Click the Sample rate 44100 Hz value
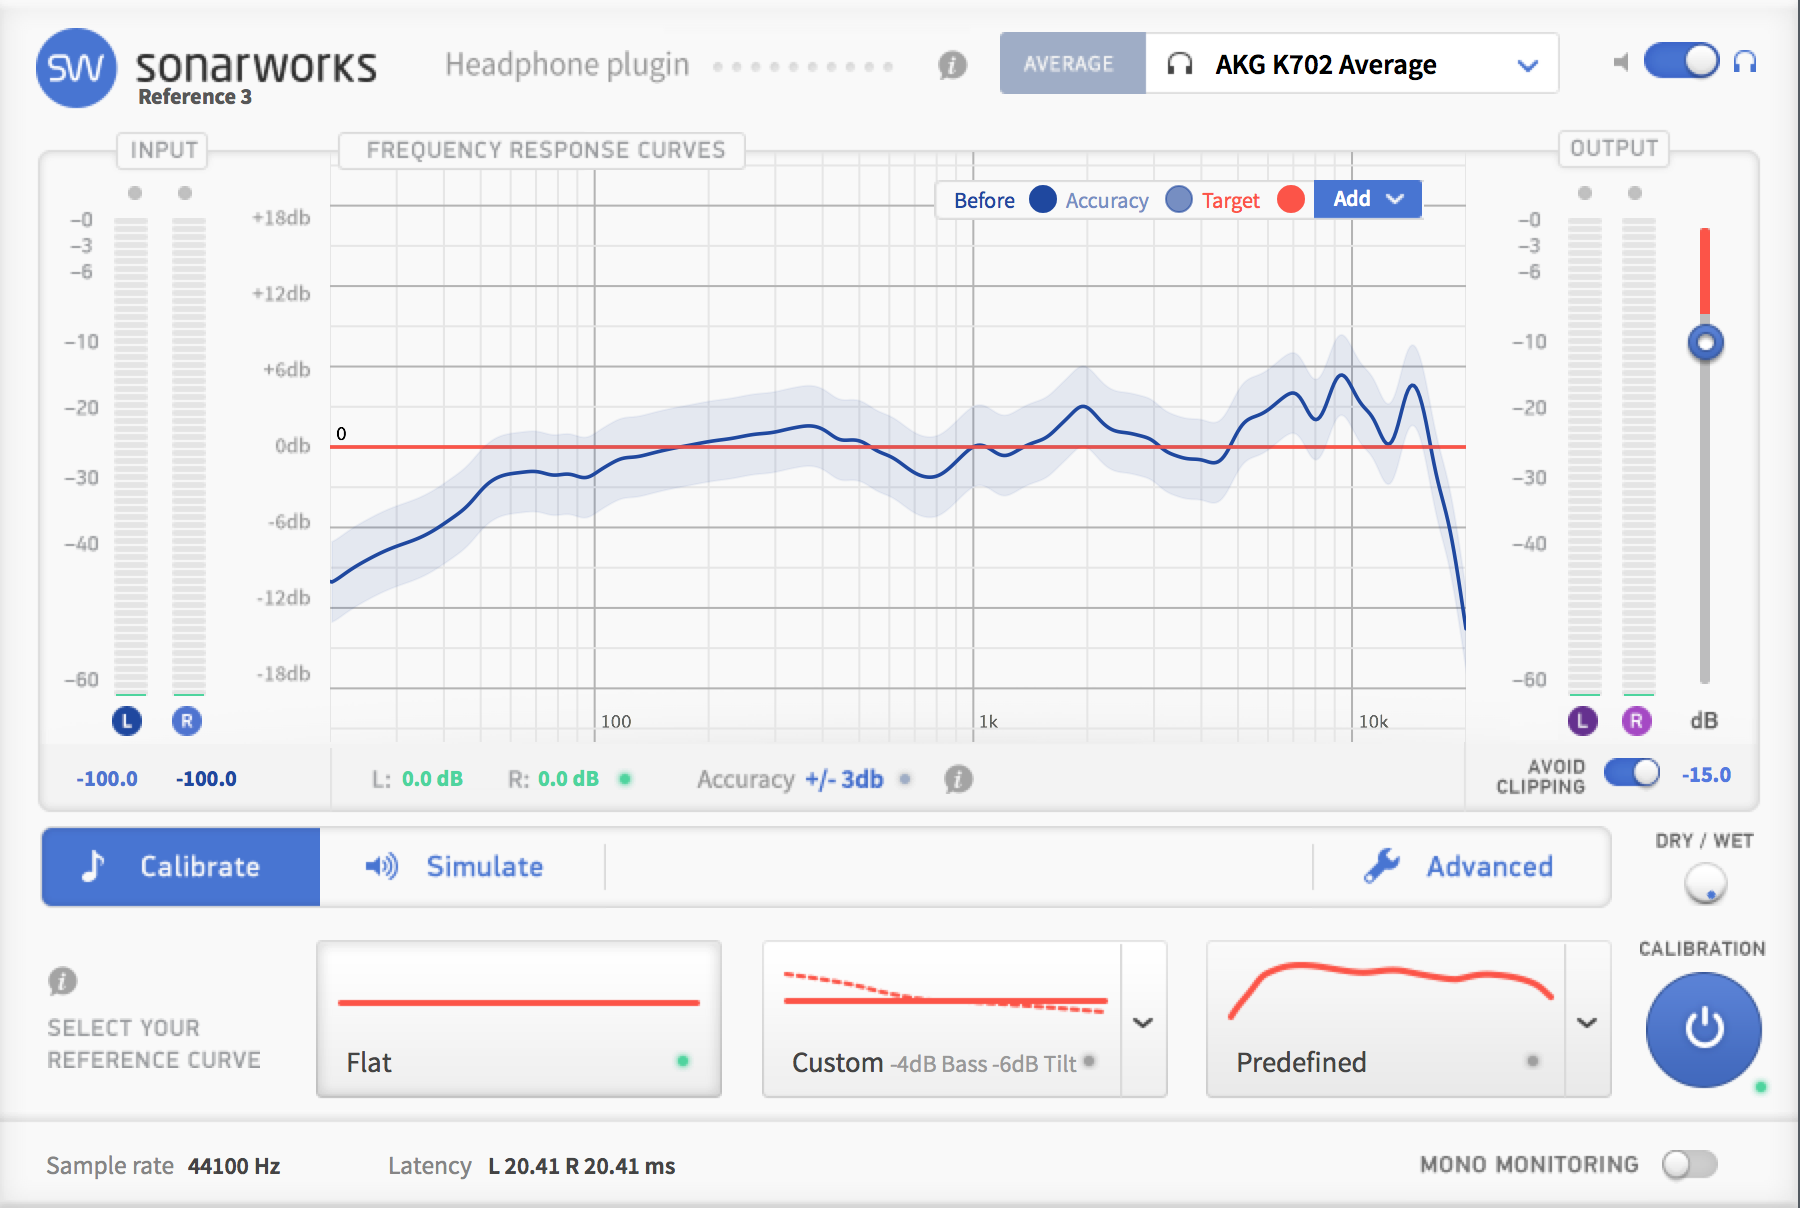Viewport: 1800px width, 1208px height. coord(234,1166)
